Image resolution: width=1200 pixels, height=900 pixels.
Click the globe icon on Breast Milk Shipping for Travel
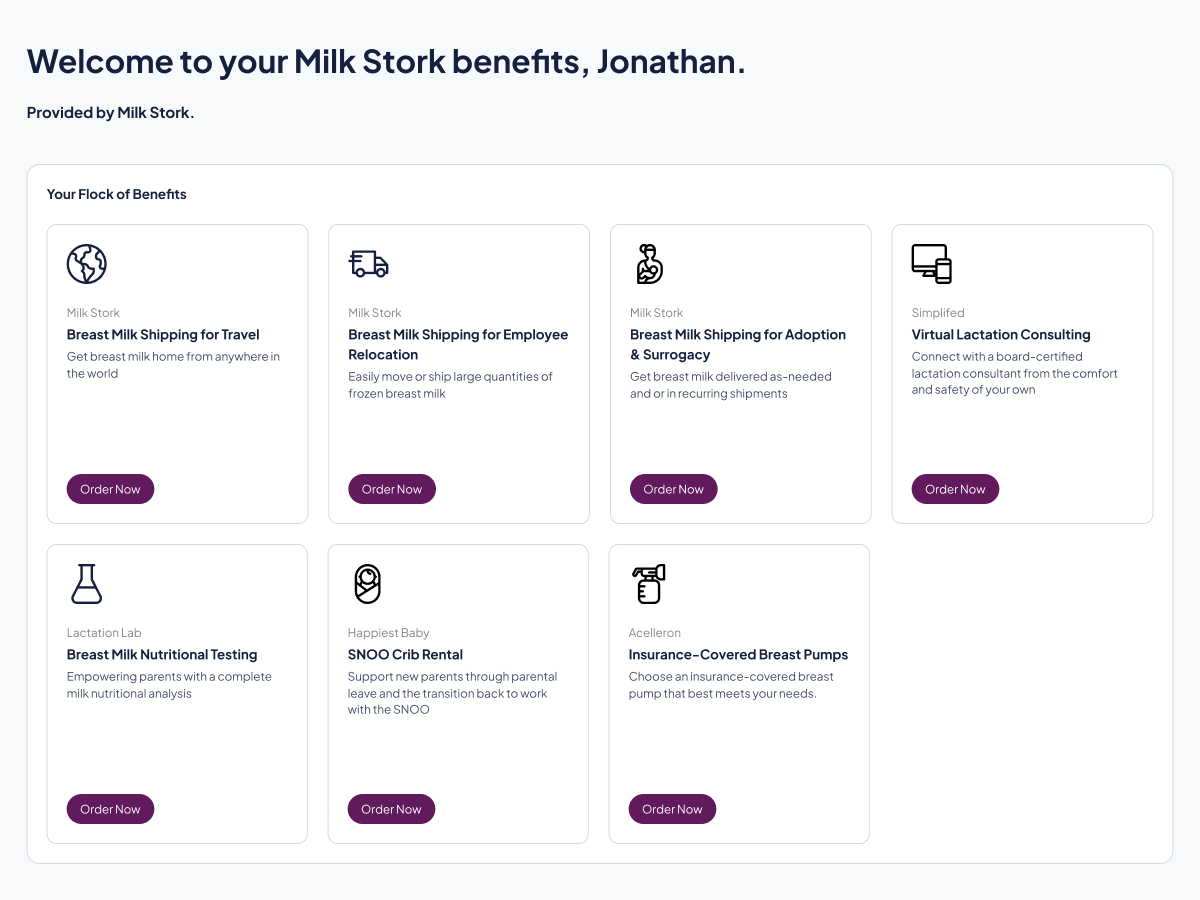tap(86, 263)
